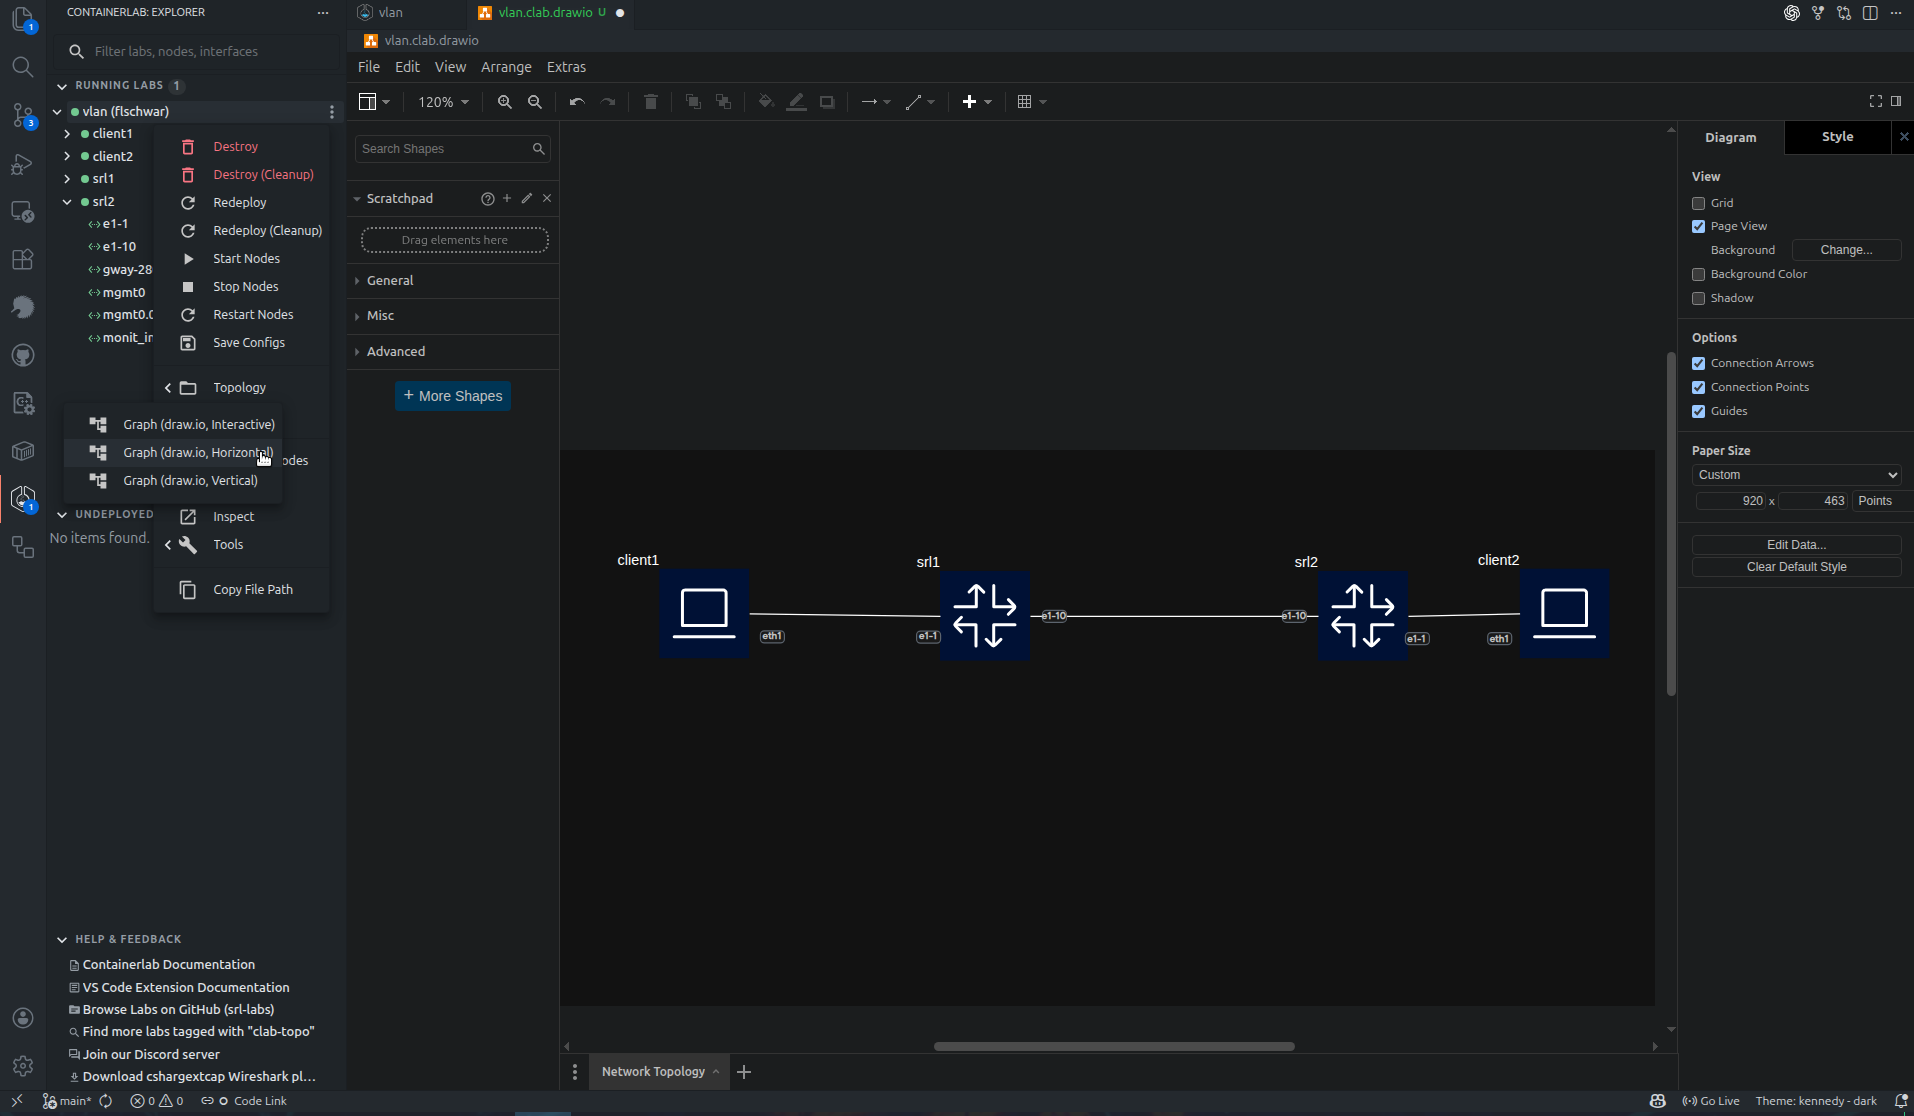Switch to the Diagram tab

[x=1730, y=138]
